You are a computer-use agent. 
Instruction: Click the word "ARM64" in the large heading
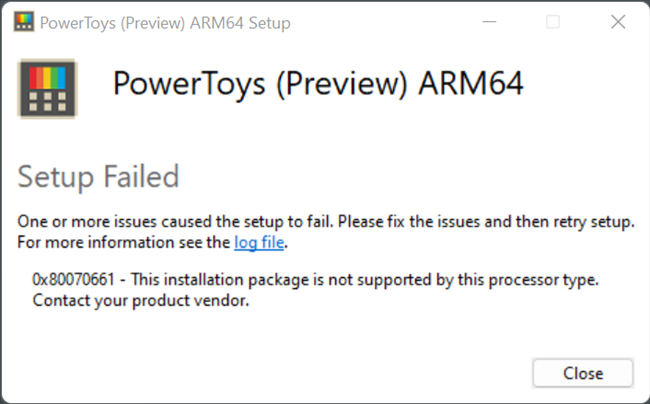[473, 84]
